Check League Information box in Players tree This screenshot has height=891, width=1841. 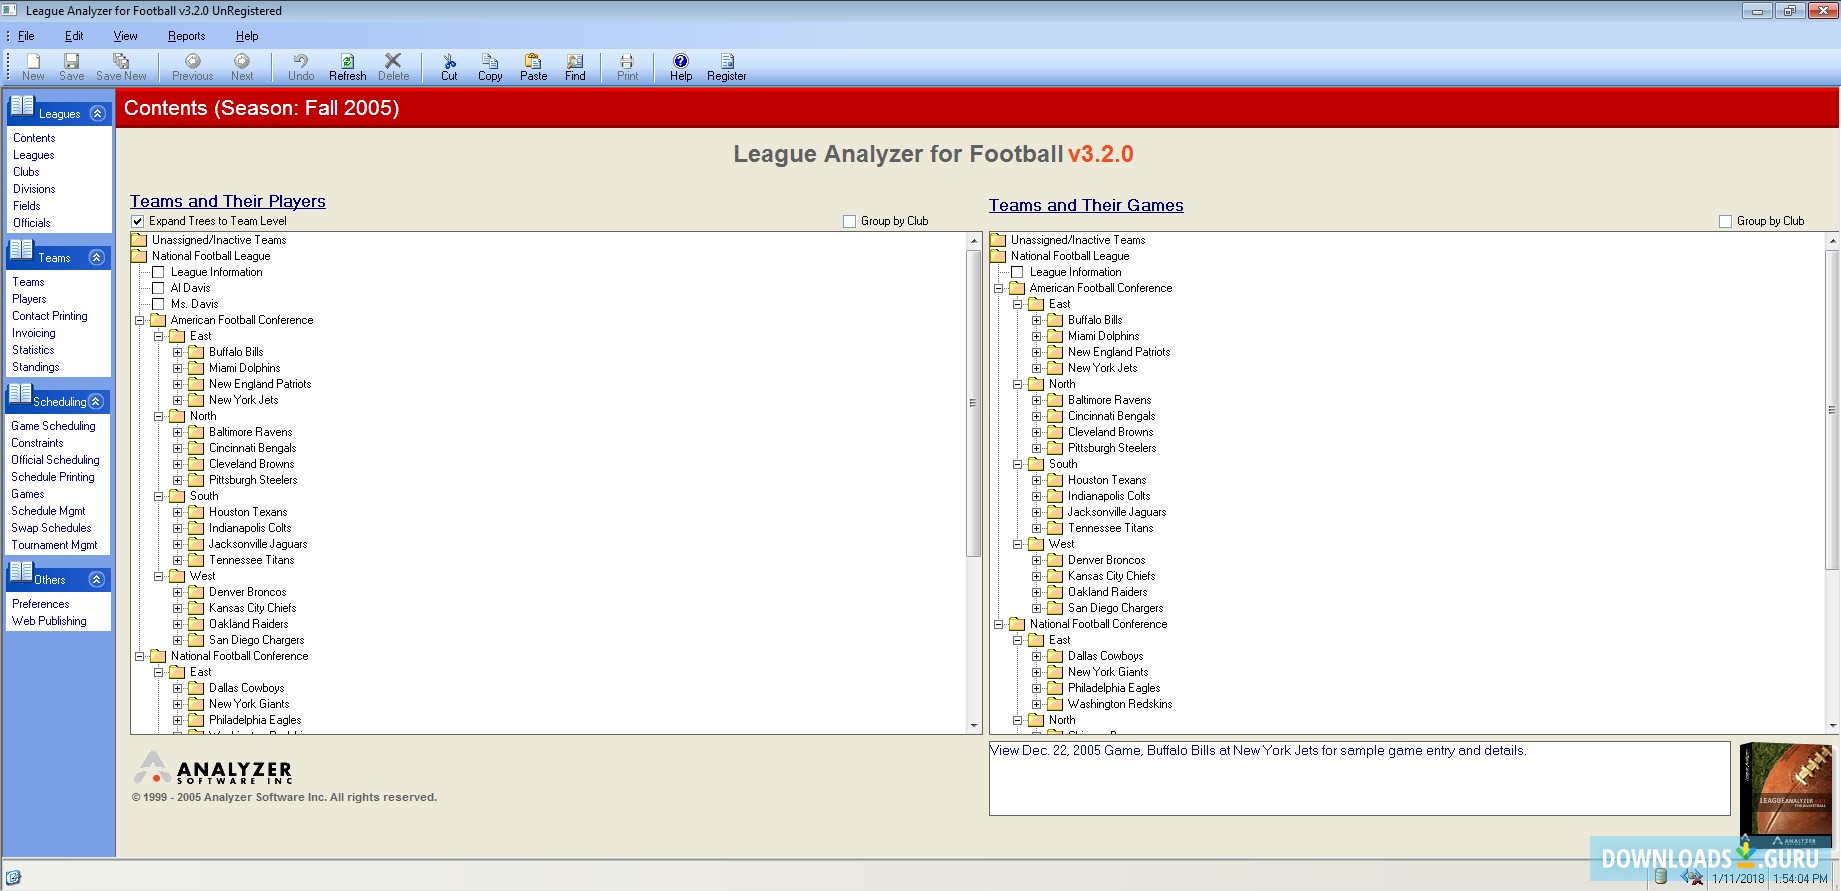158,272
